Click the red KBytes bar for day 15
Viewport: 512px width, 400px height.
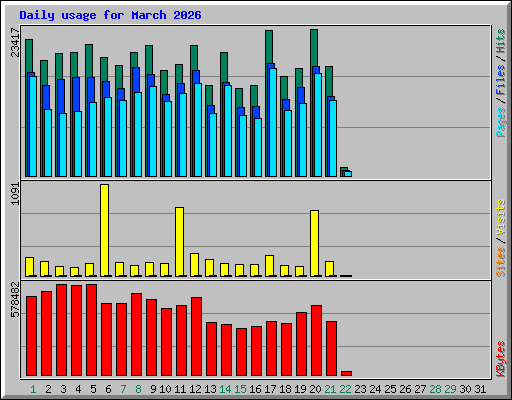click(242, 352)
